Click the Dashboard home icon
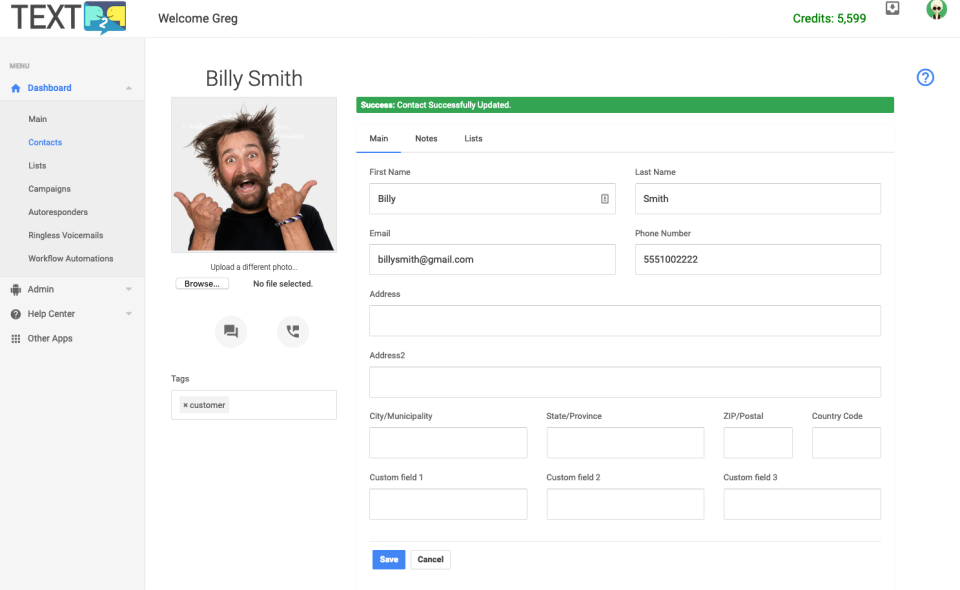 click(16, 88)
